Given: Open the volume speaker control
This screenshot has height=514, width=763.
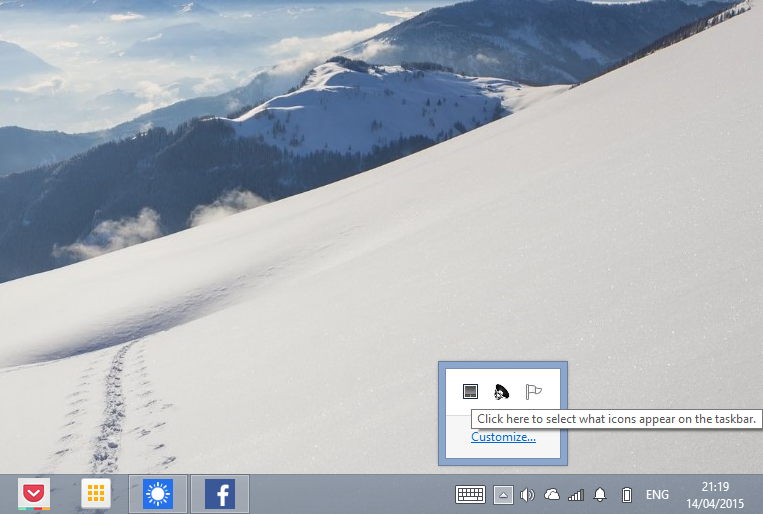Looking at the screenshot, I should (527, 496).
